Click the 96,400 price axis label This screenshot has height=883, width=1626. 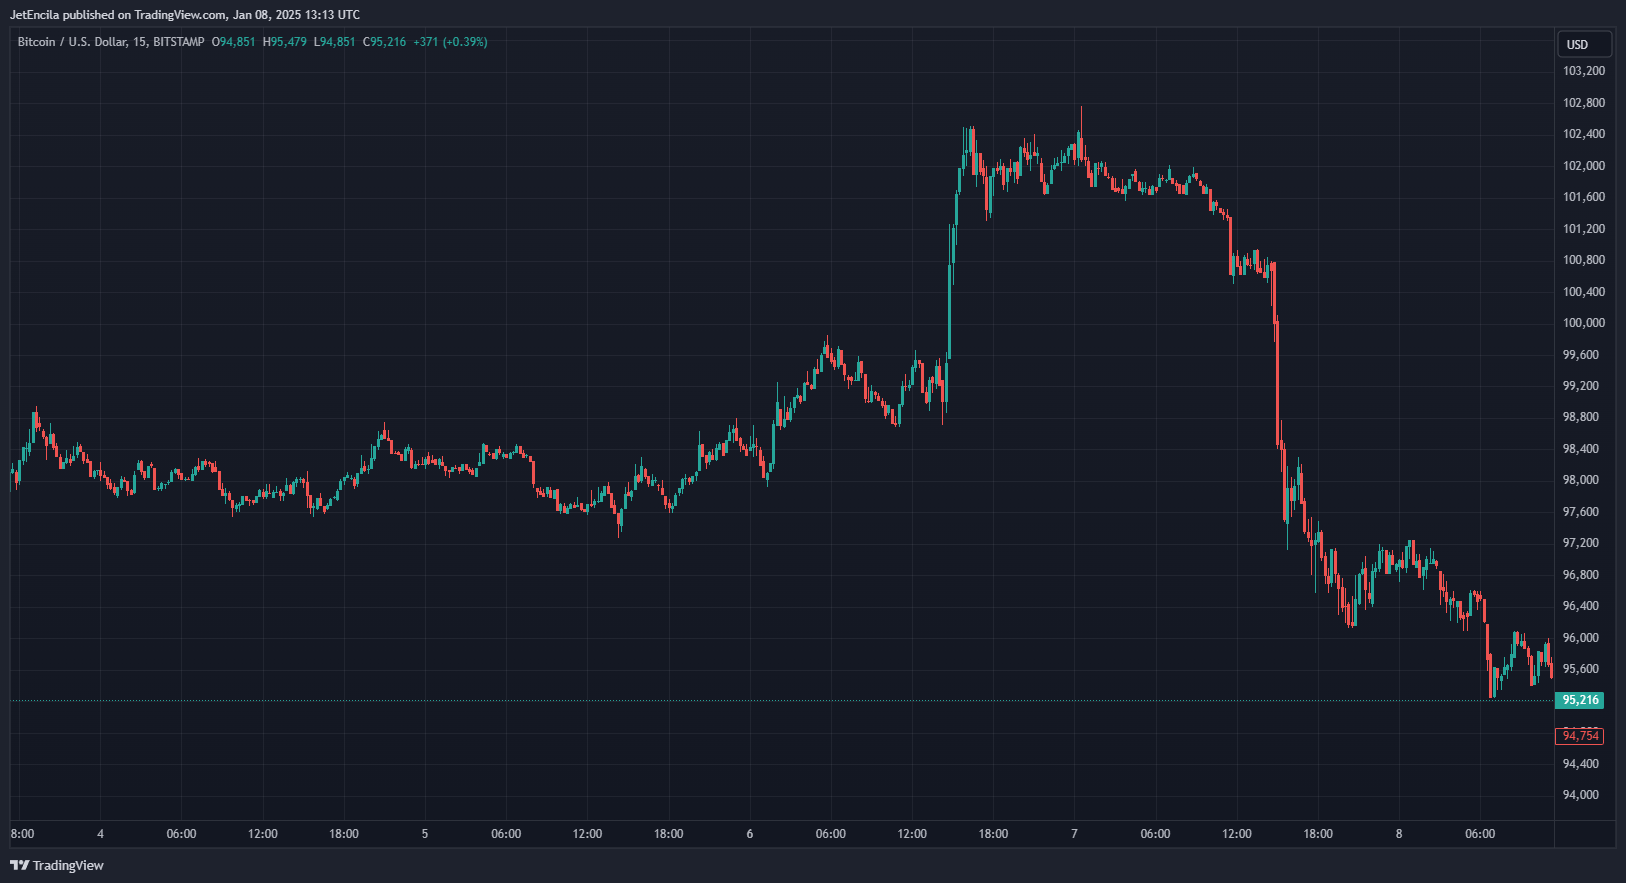click(1581, 606)
